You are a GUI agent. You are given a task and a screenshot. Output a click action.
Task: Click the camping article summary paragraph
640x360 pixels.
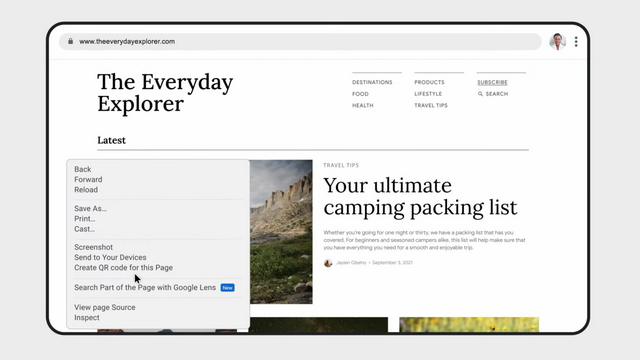point(424,240)
